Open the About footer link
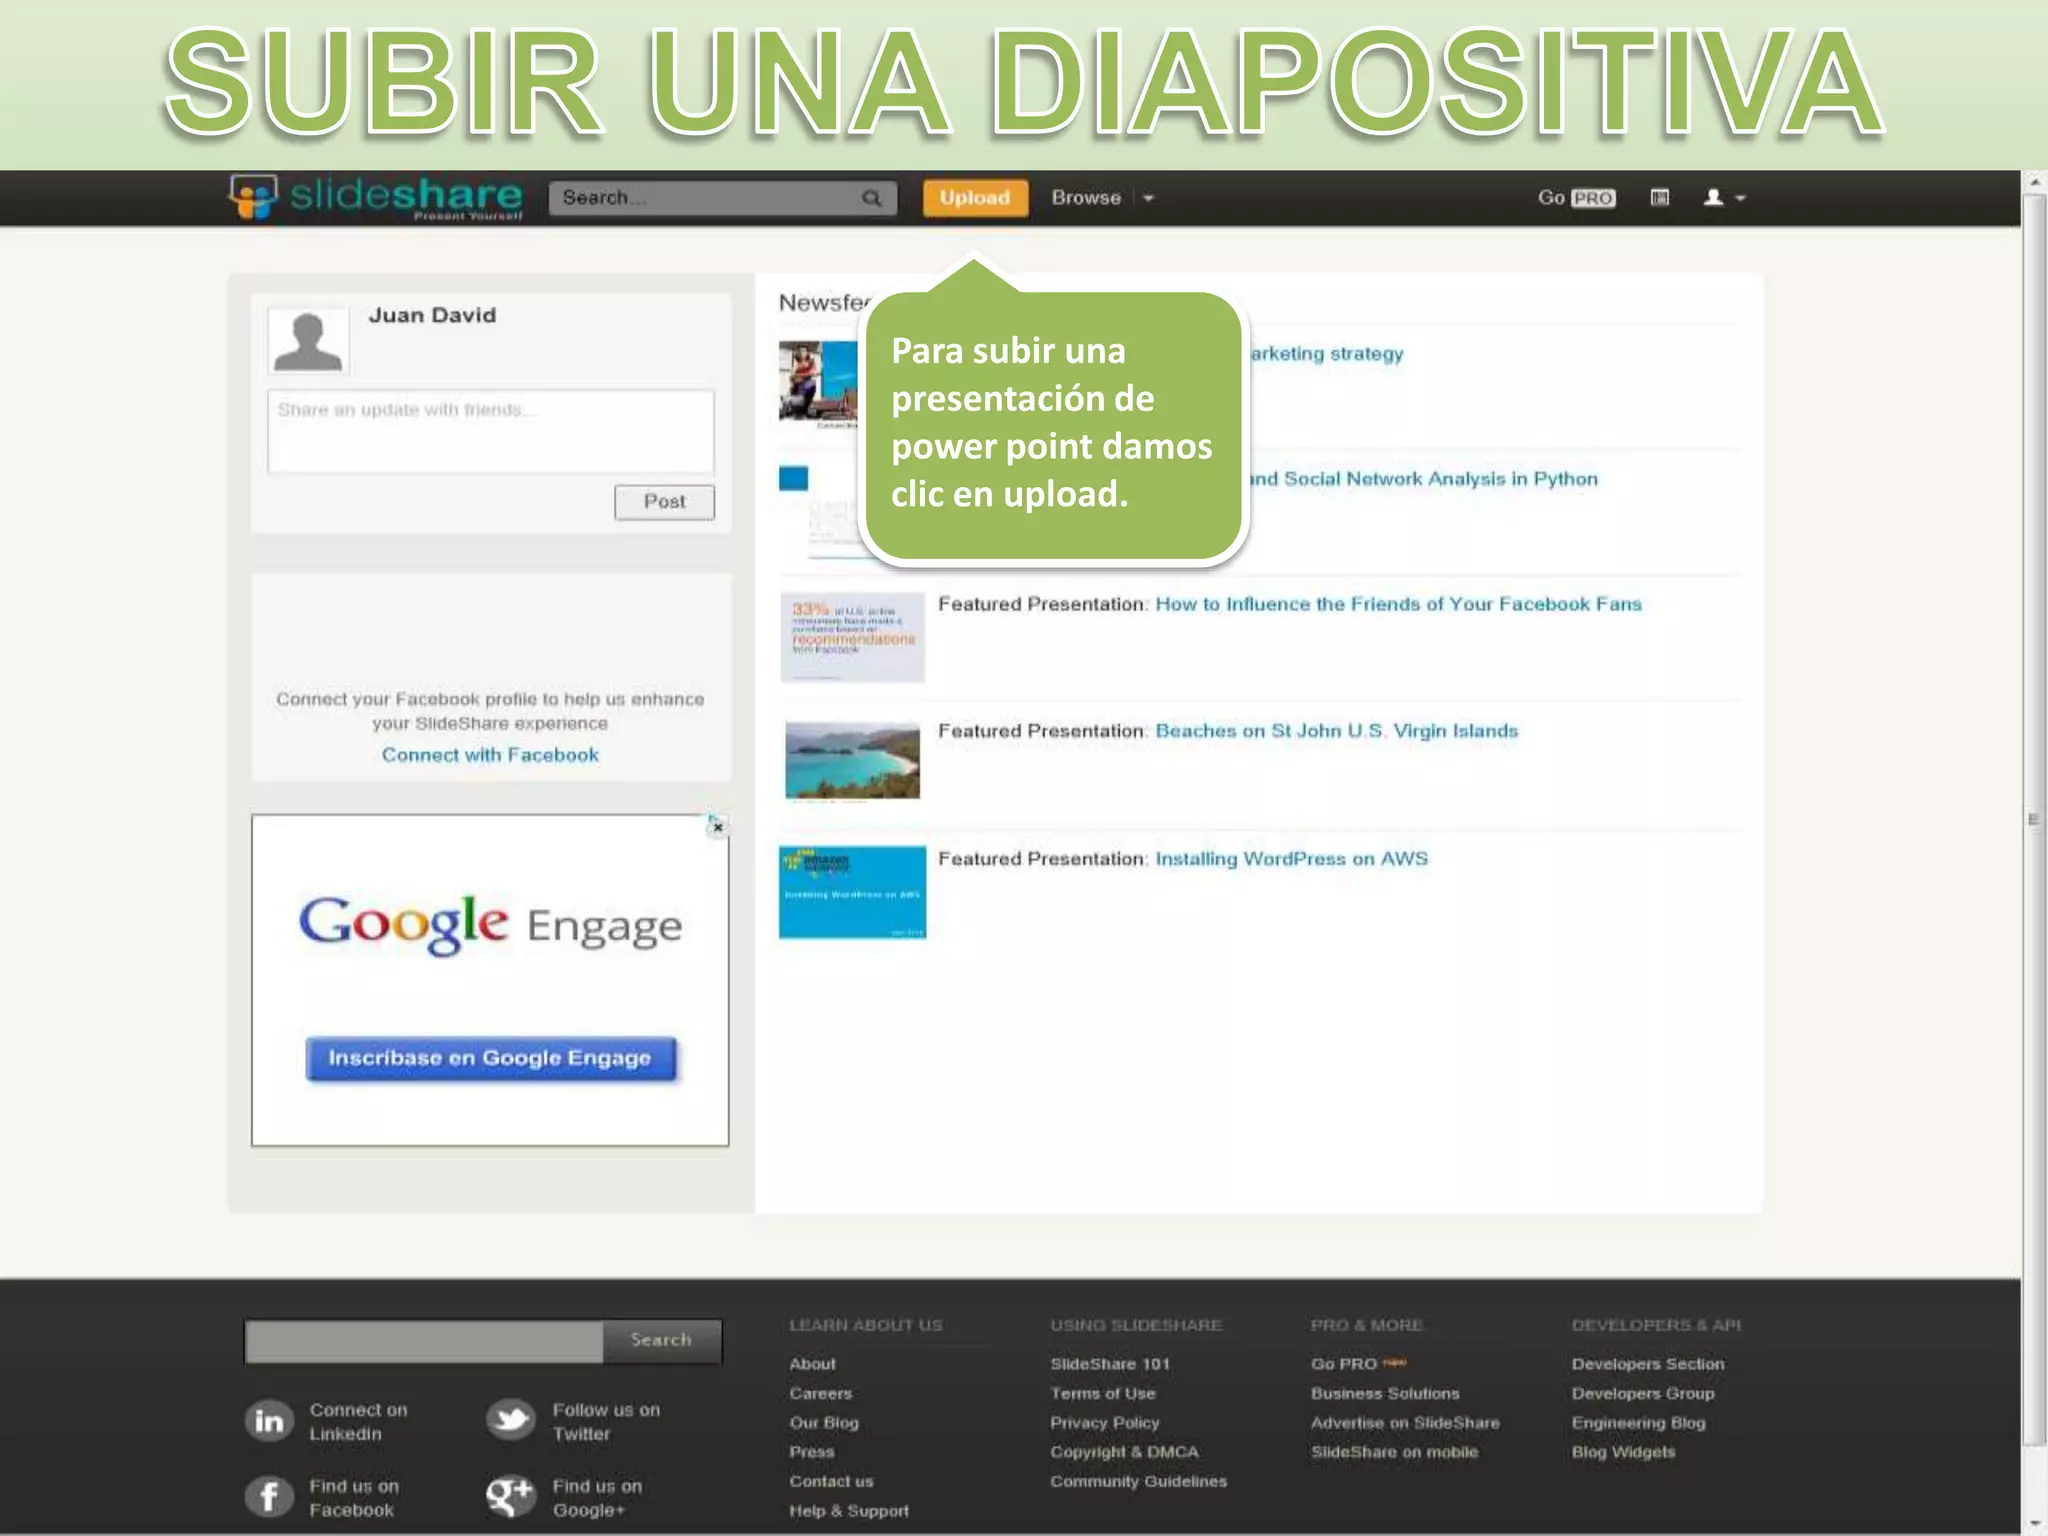 pos(812,1364)
